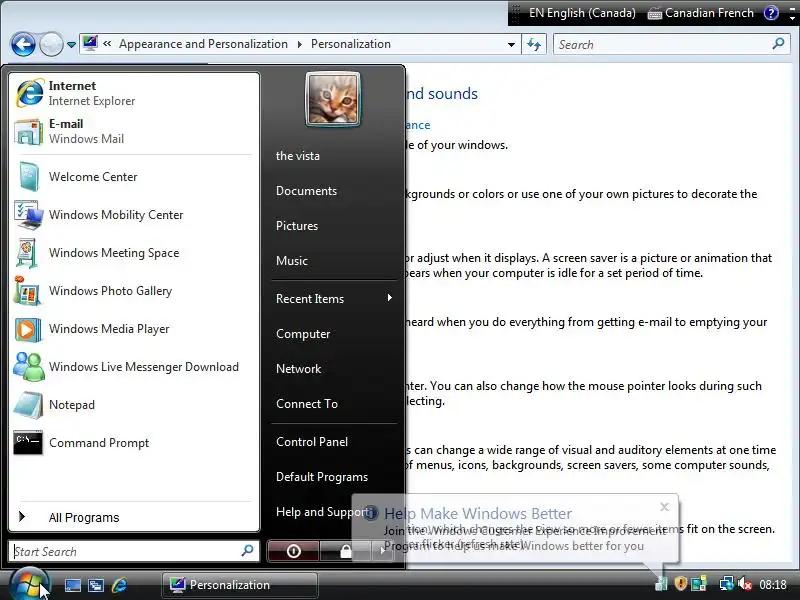Click the Refresh address bar button

pos(534,44)
